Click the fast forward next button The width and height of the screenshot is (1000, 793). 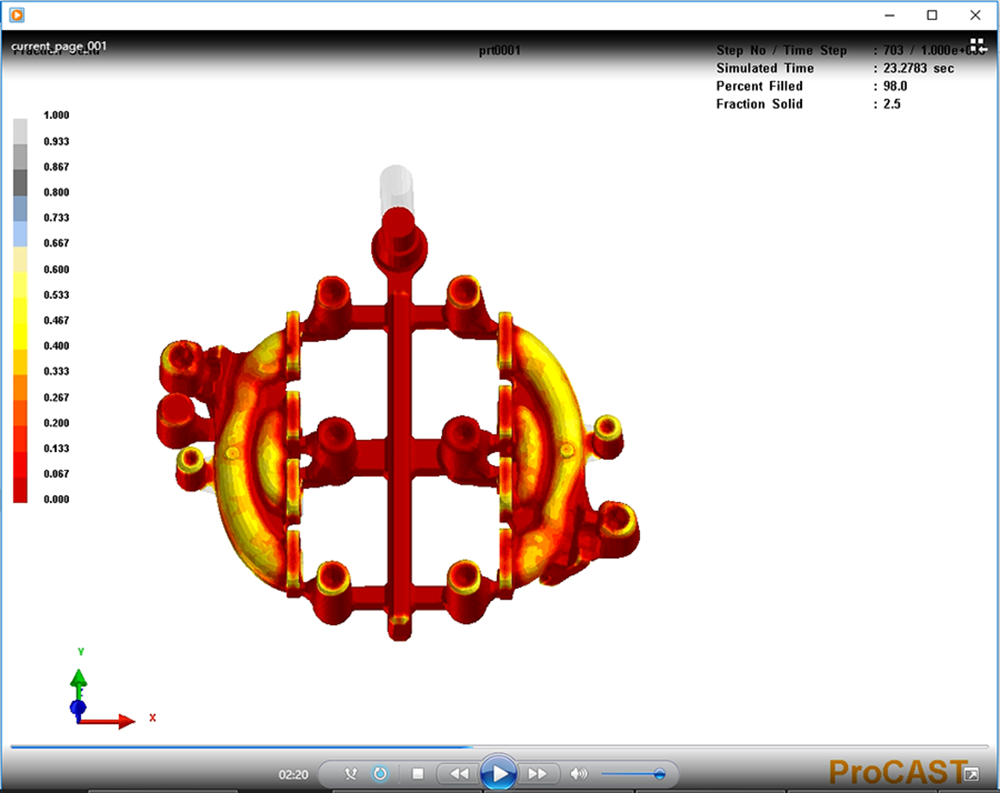(x=537, y=774)
